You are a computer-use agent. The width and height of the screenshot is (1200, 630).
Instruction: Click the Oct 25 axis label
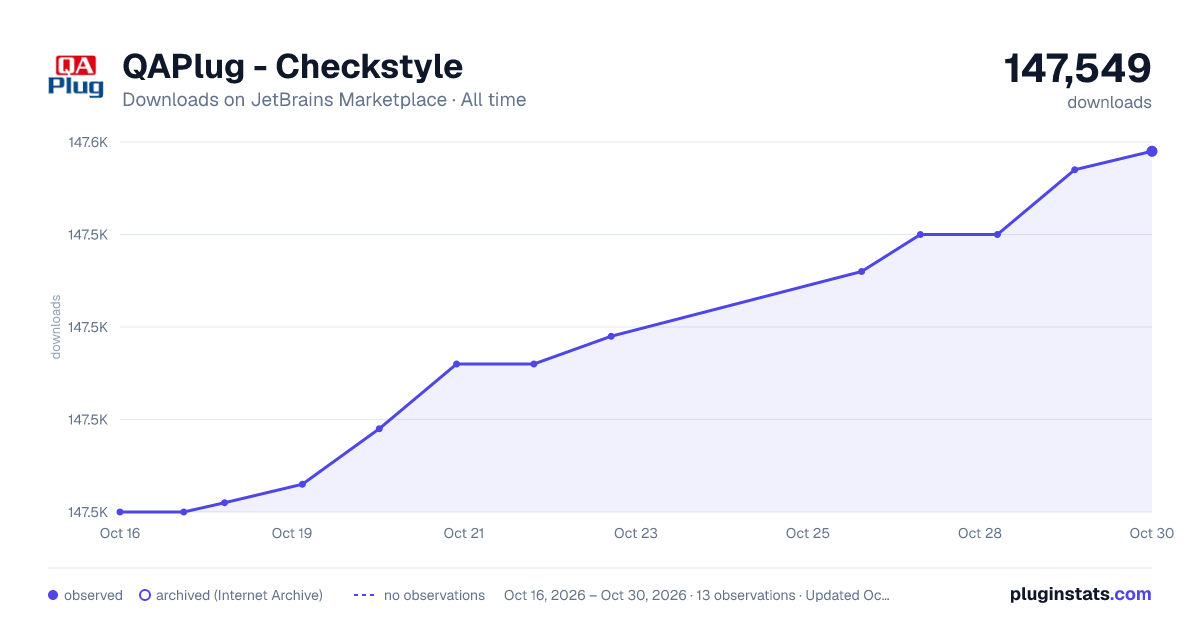click(x=808, y=533)
